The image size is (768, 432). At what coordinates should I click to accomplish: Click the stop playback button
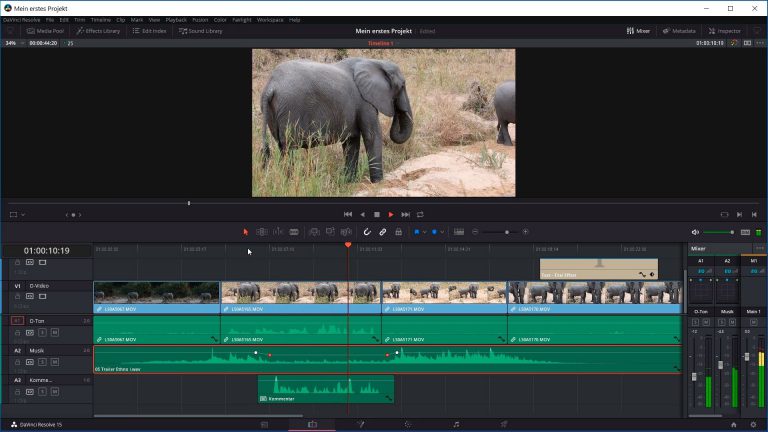377,215
